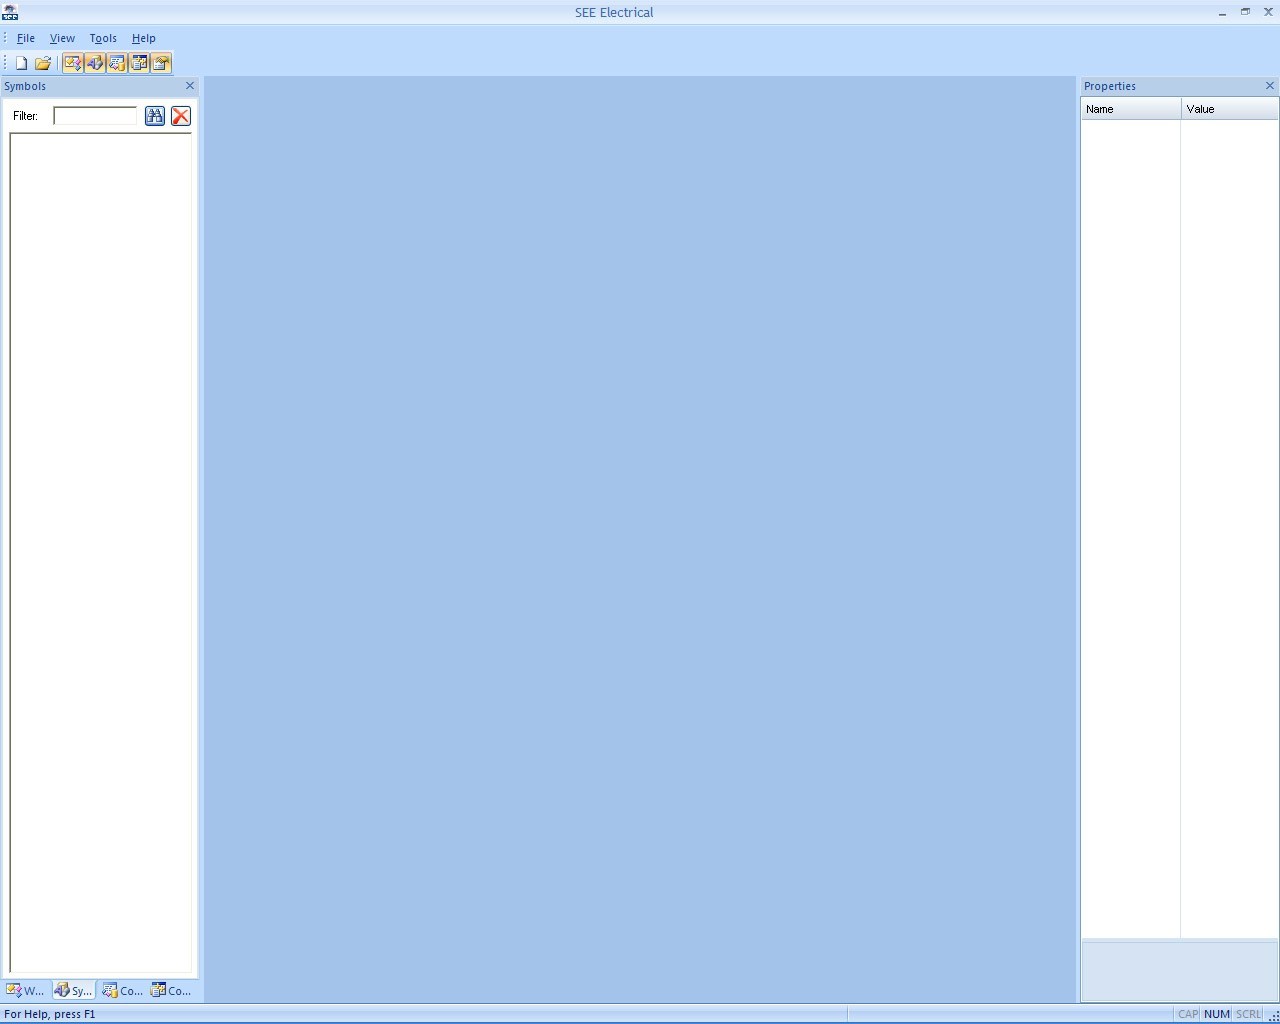Toggle the Properties pane toolbar button

[x=160, y=63]
